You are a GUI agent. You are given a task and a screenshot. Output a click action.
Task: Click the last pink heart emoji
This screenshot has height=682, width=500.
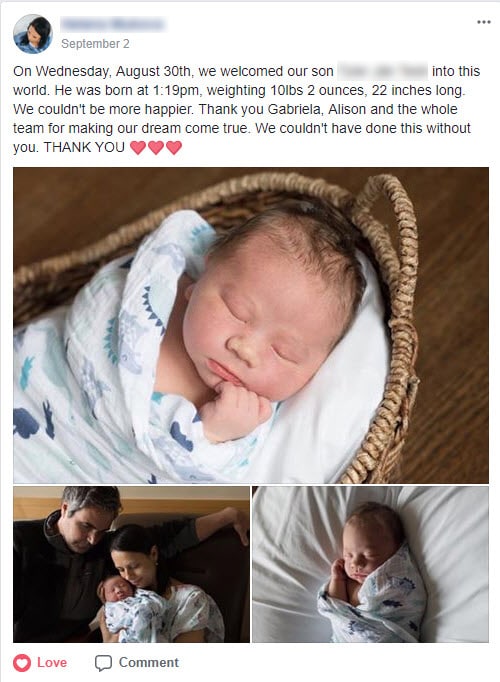click(x=173, y=148)
